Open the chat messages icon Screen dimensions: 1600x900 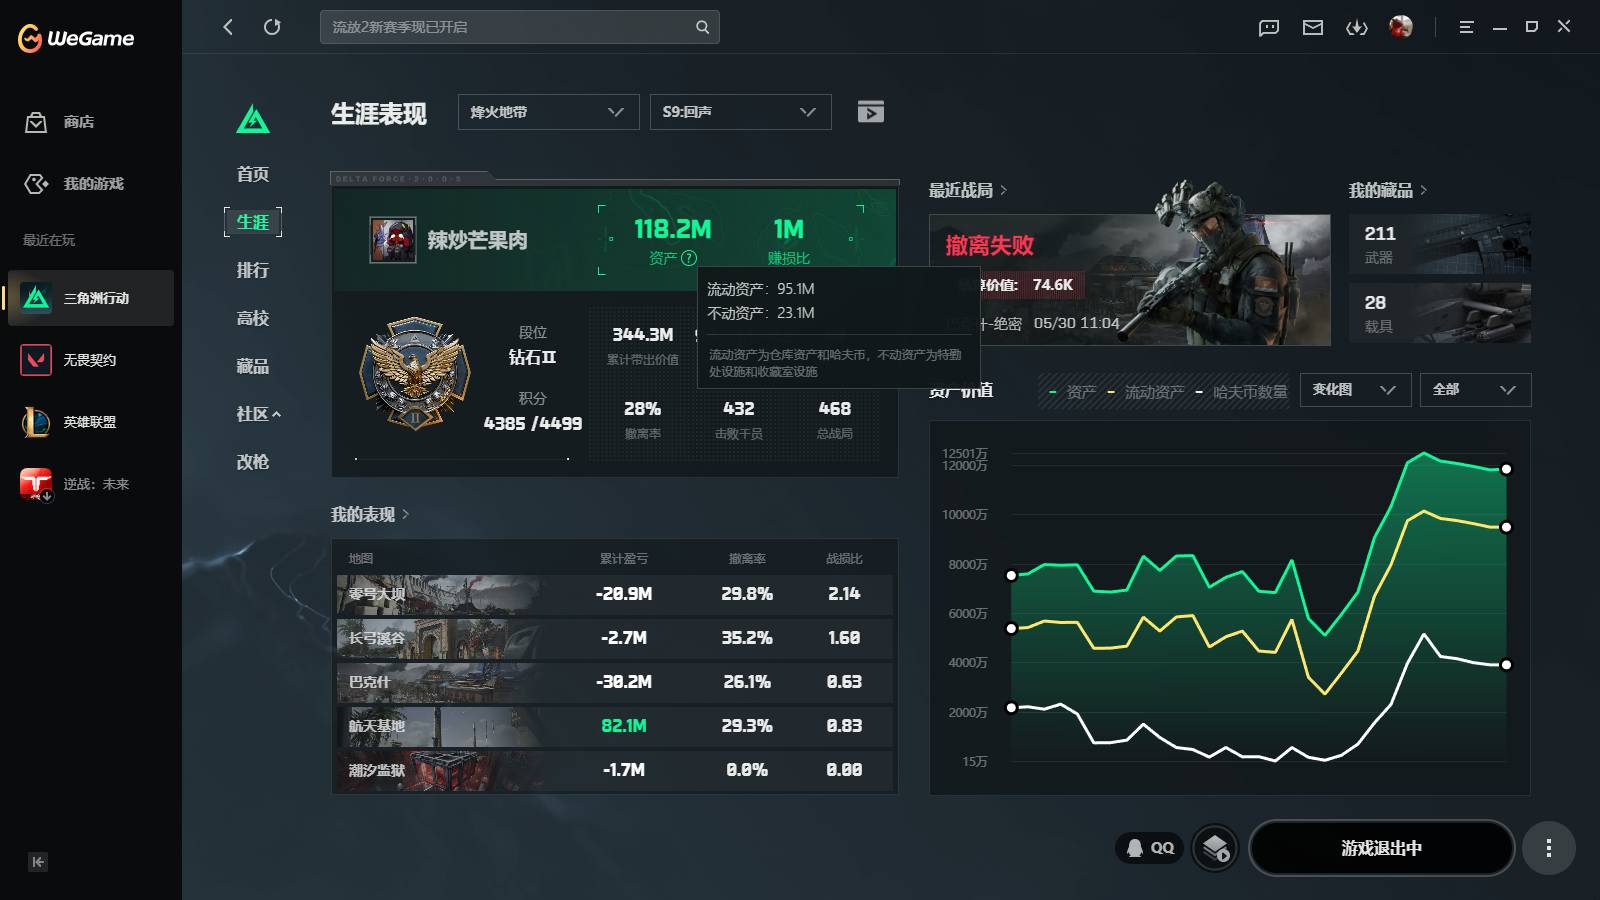1269,28
